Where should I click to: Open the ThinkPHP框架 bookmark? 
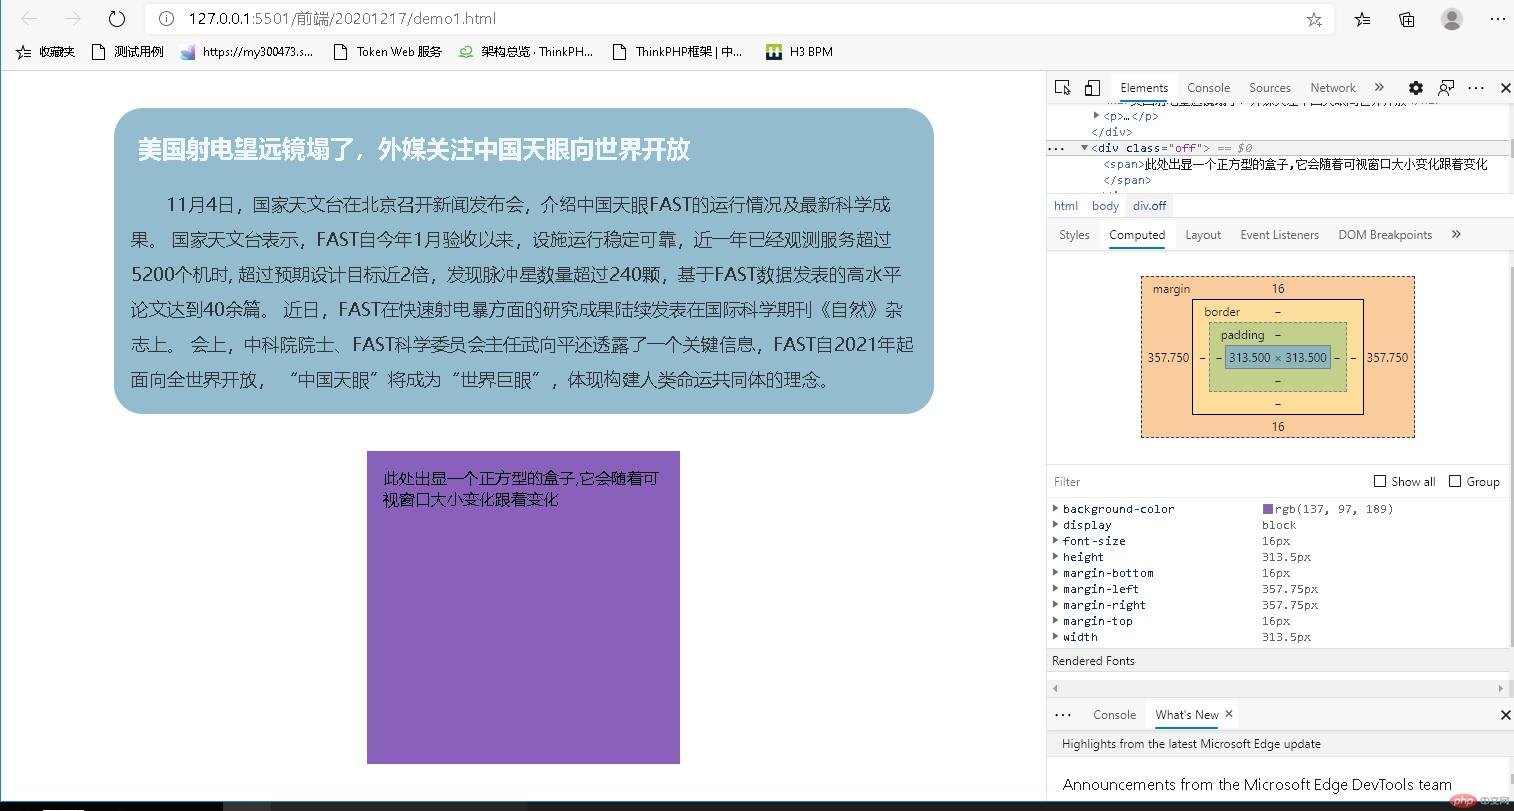677,52
